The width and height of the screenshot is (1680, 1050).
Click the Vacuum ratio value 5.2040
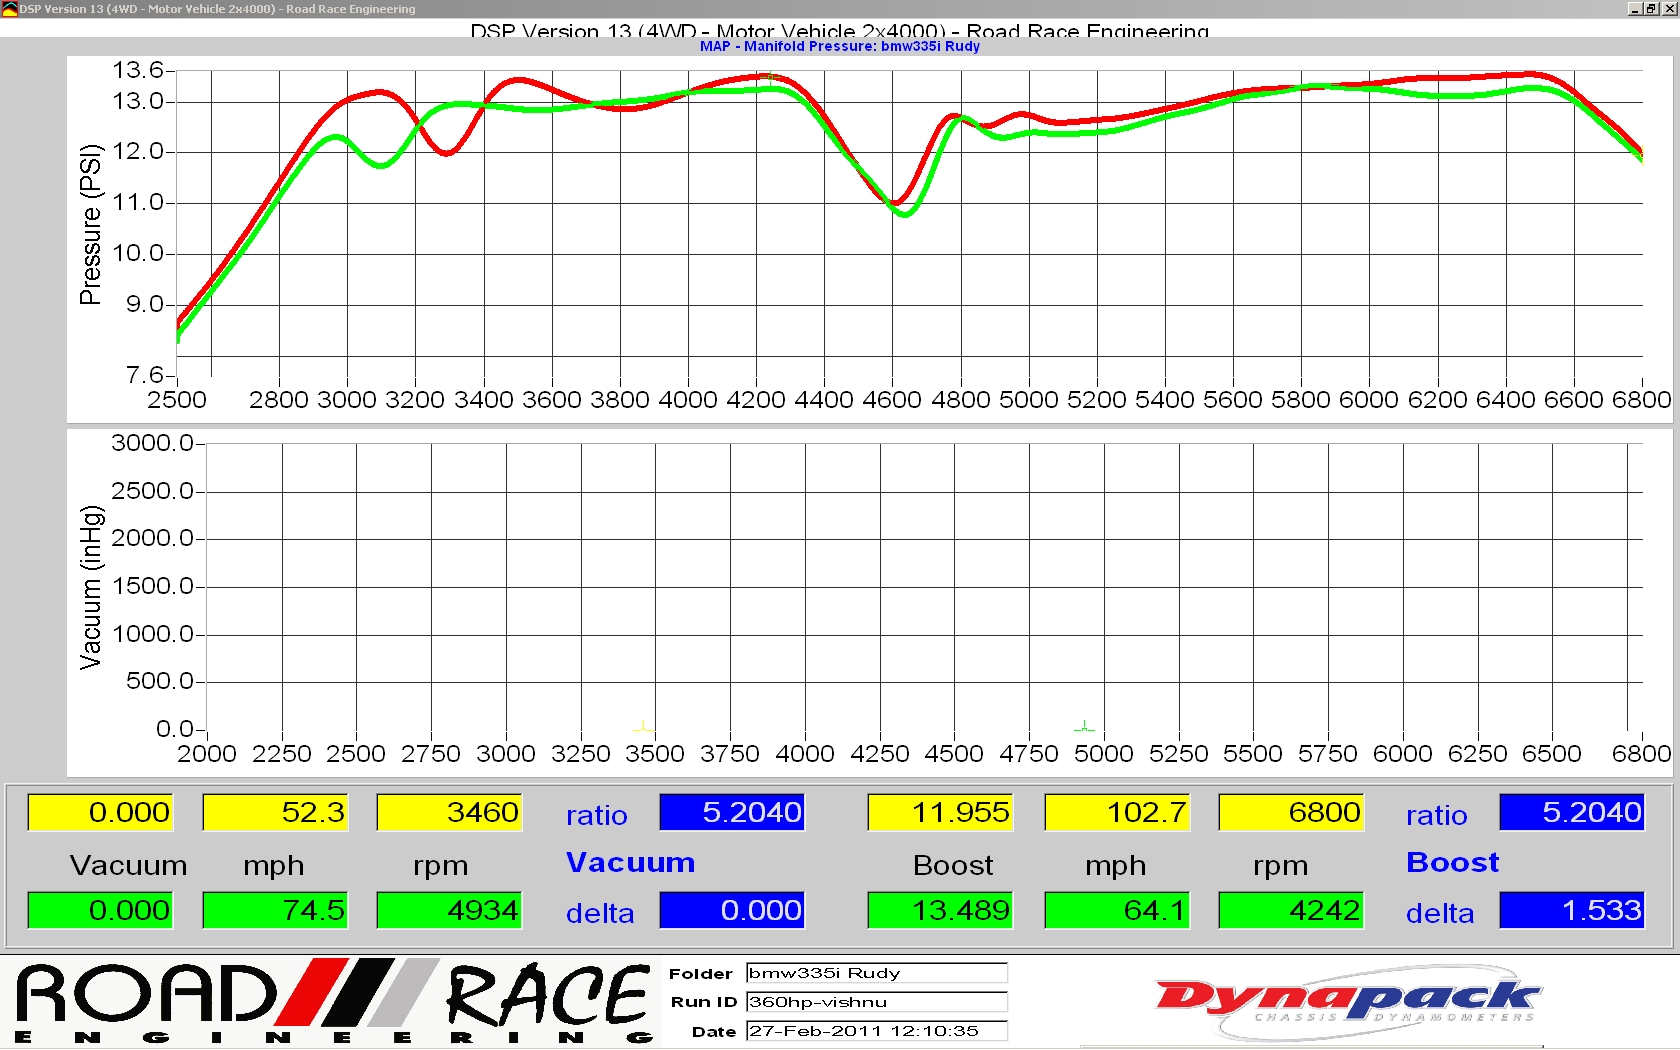(x=732, y=812)
